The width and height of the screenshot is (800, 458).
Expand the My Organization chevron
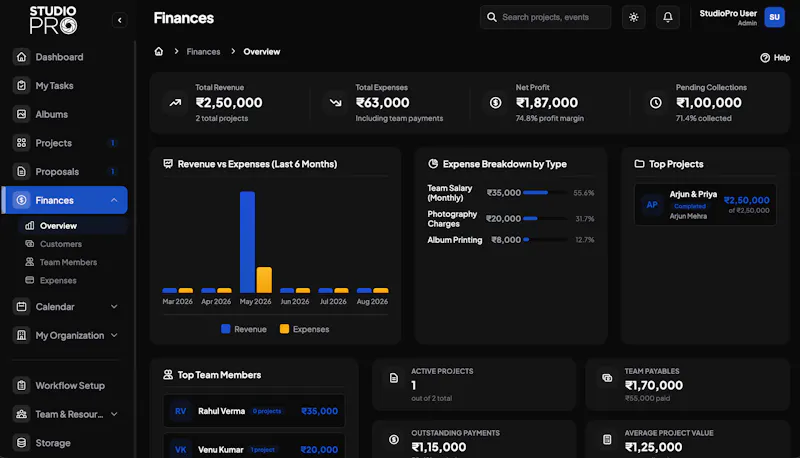[114, 335]
